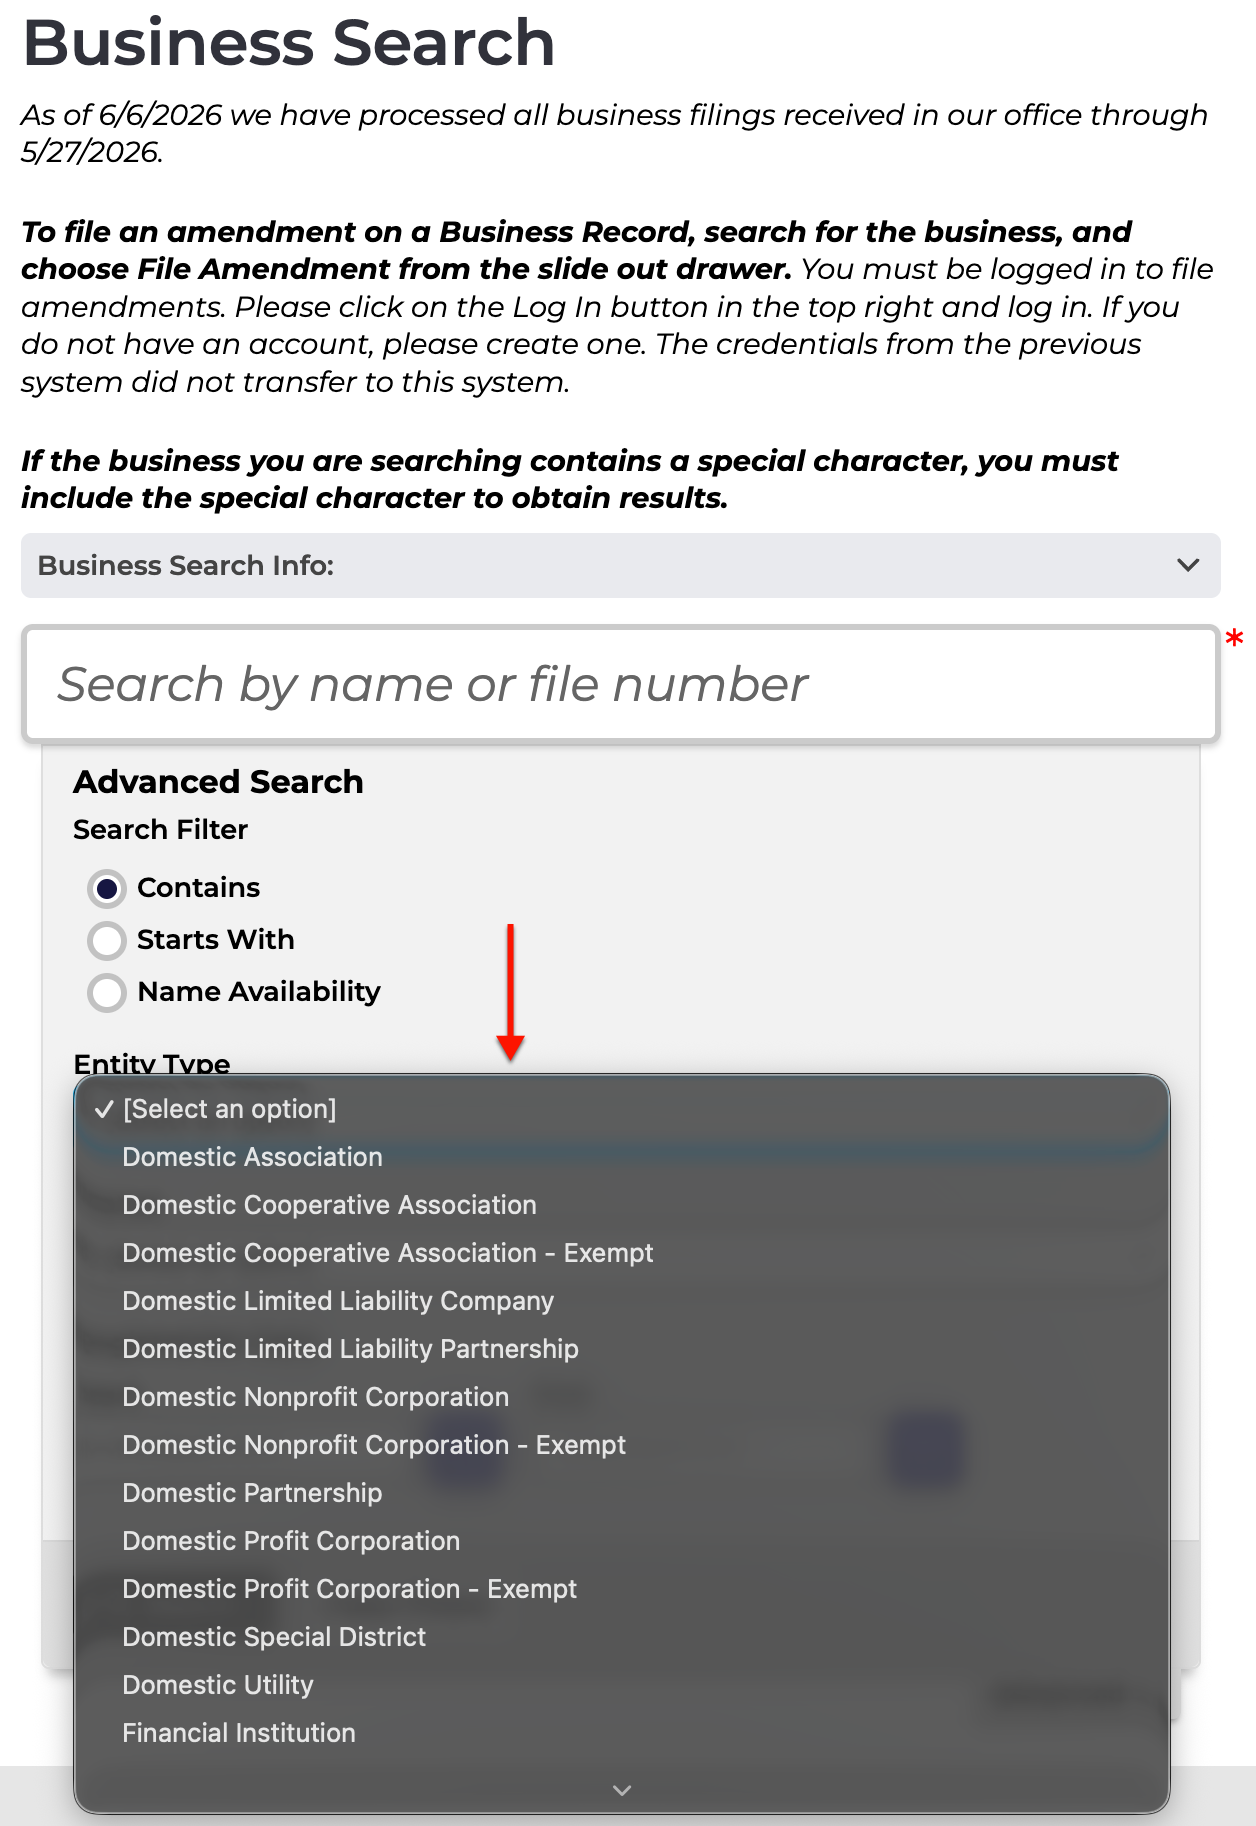This screenshot has height=1826, width=1256.
Task: Select Domestic Limited Liability Company
Action: coord(622,1301)
